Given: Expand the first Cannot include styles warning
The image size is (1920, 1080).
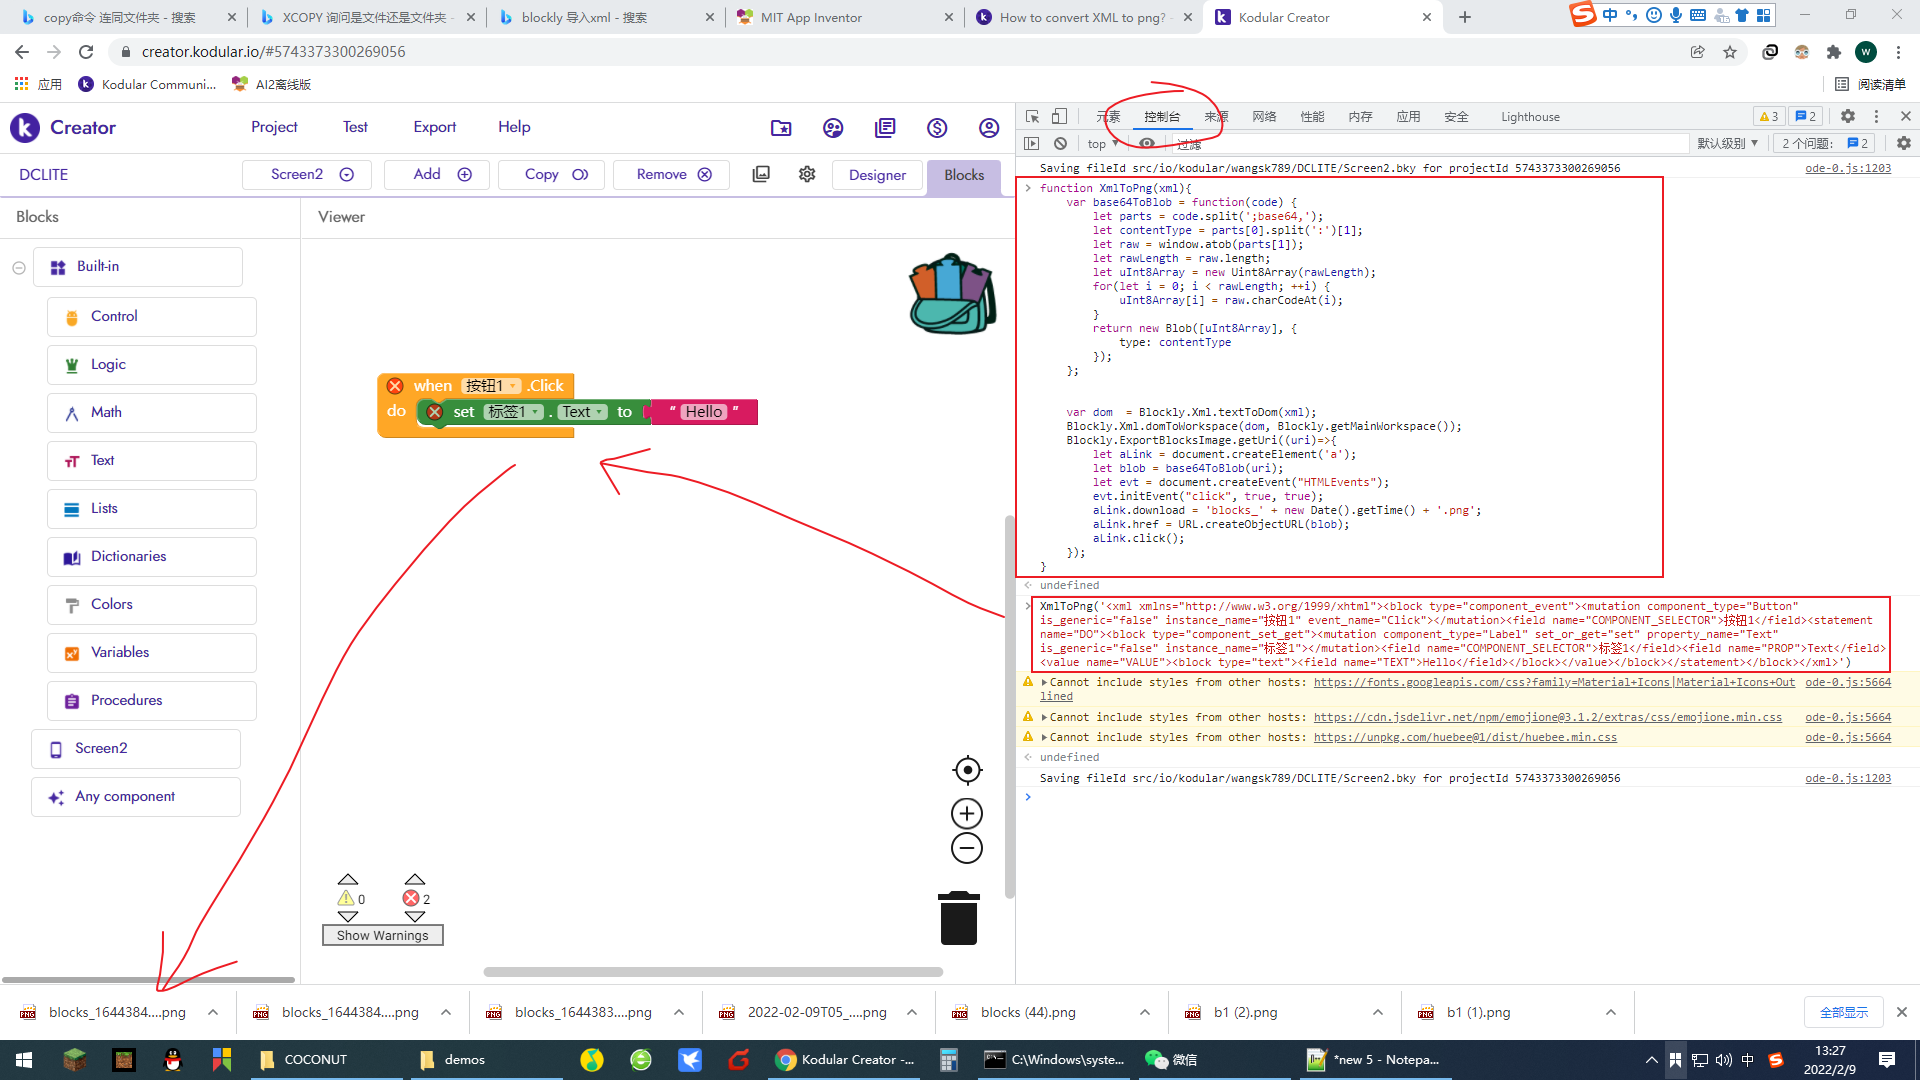Looking at the screenshot, I should tap(1044, 682).
